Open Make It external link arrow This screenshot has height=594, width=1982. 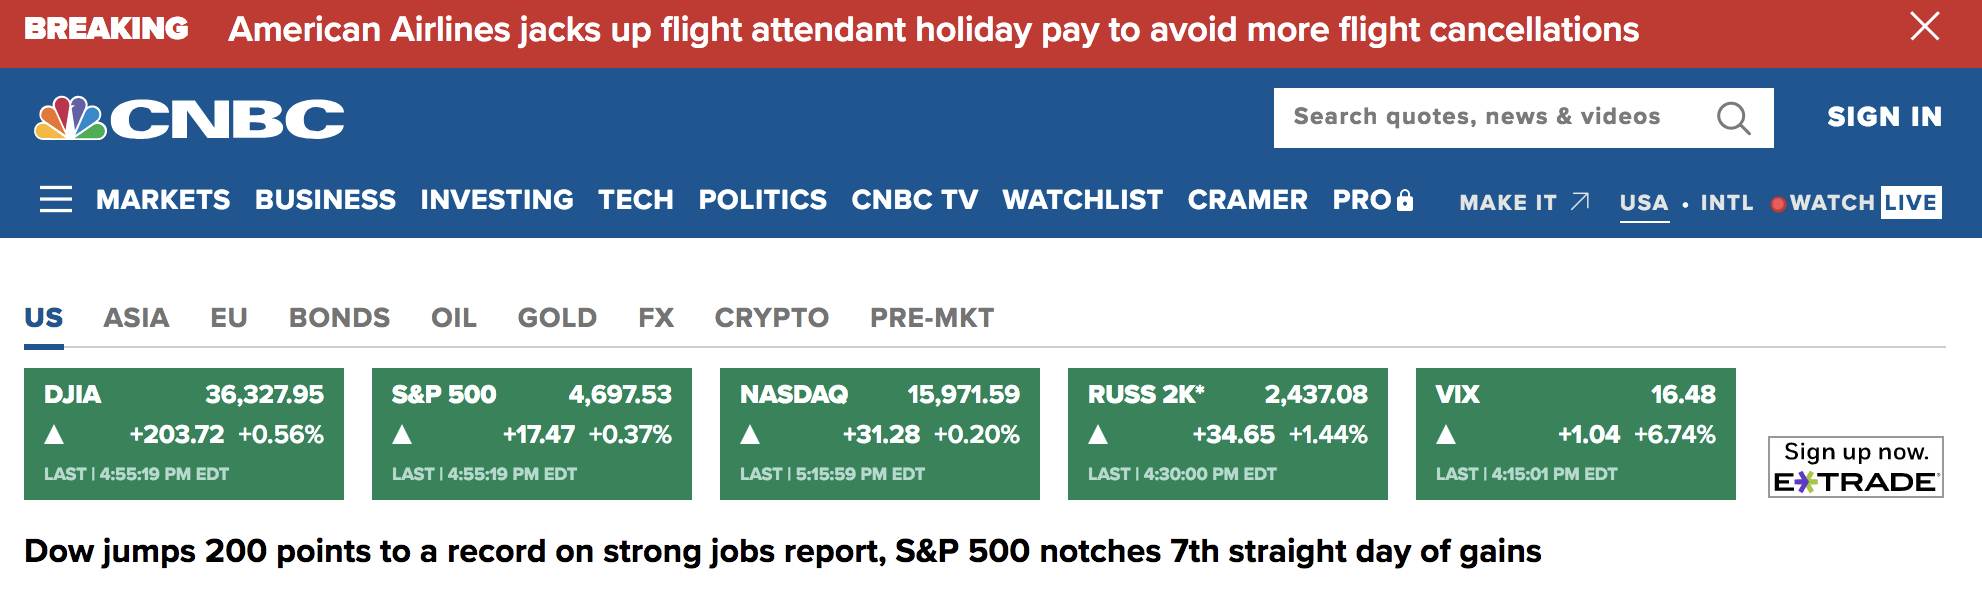[x=1580, y=201]
